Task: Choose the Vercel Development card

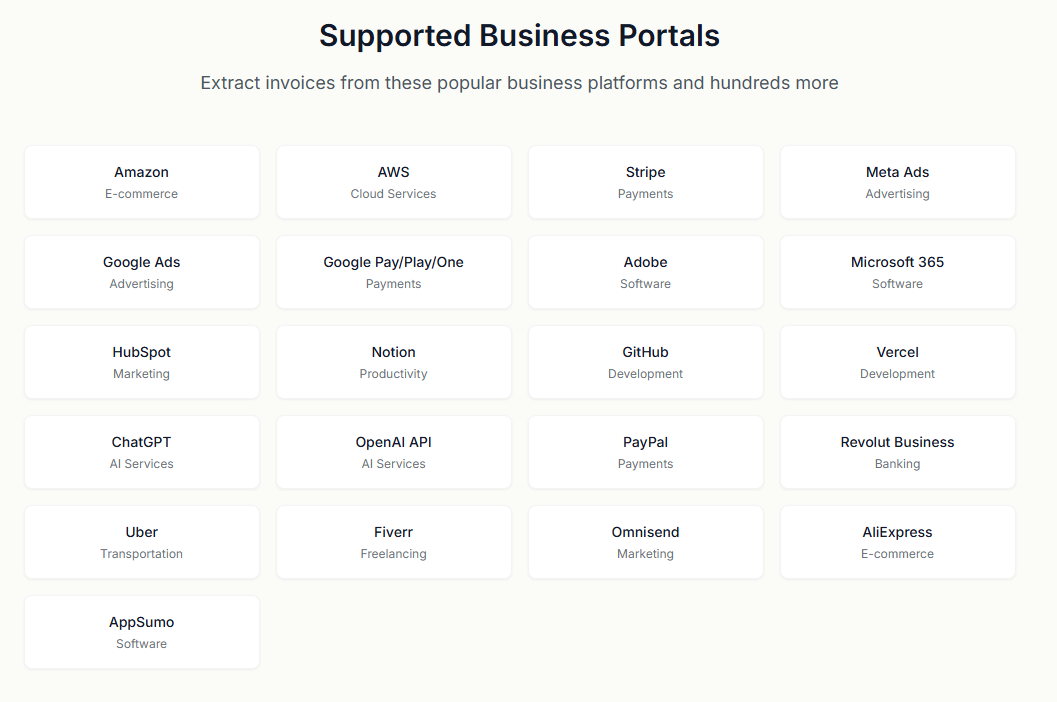Action: [x=898, y=362]
